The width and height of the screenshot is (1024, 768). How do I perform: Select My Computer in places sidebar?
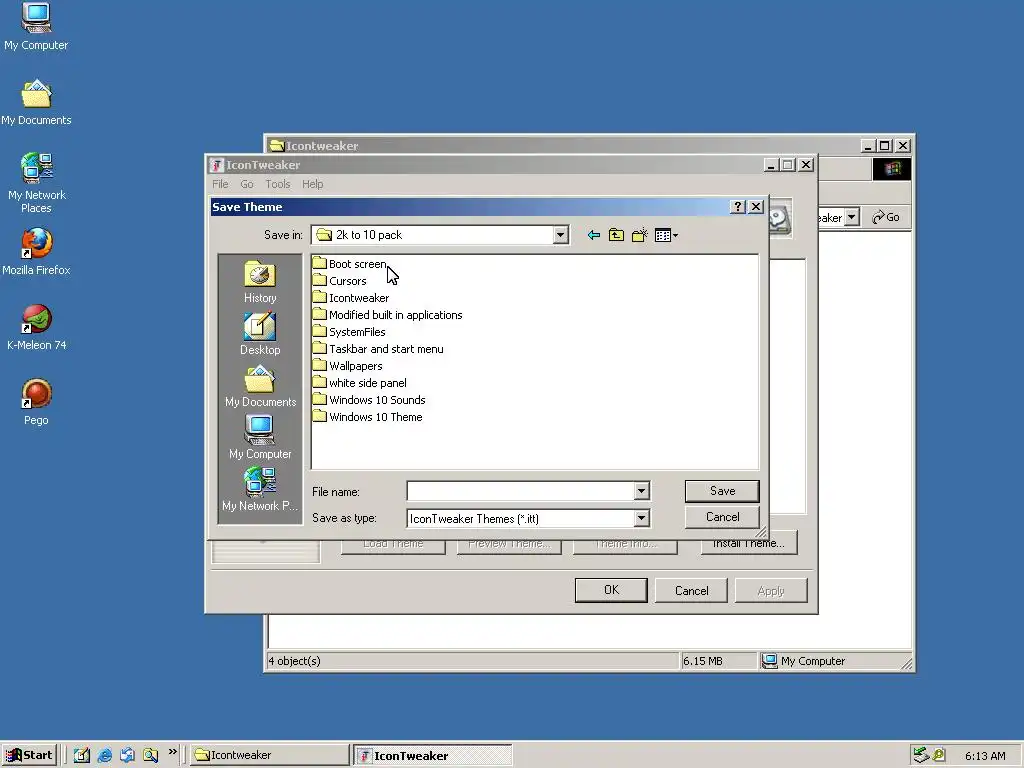[x=260, y=438]
